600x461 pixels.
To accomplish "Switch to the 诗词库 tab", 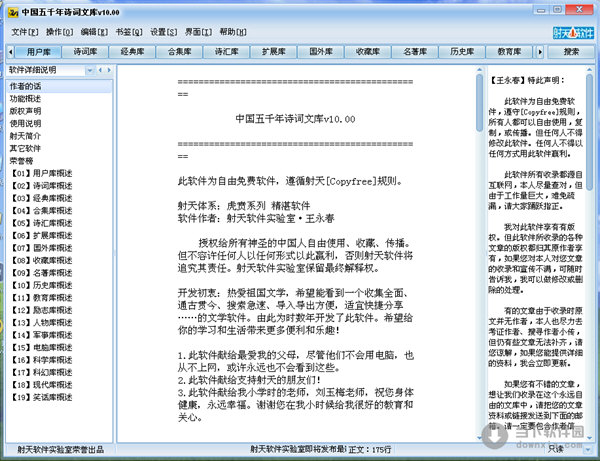I will click(85, 52).
